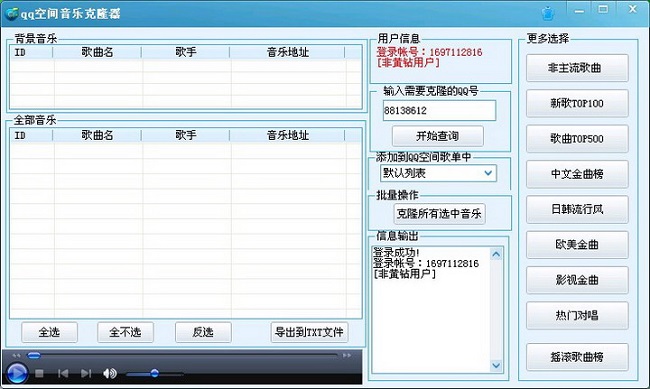Image resolution: width=650 pixels, height=389 pixels.
Task: Open the skin shirt icon in title bar
Action: coord(548,13)
